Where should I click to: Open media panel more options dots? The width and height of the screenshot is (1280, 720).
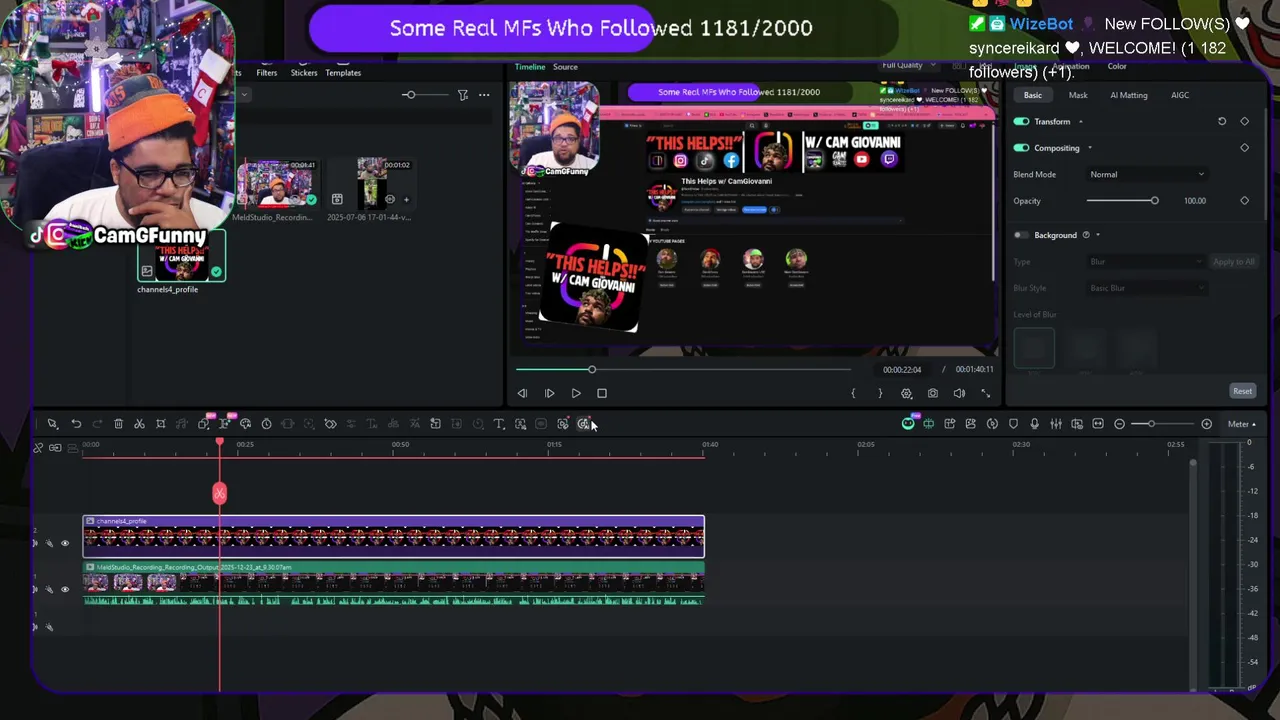484,95
